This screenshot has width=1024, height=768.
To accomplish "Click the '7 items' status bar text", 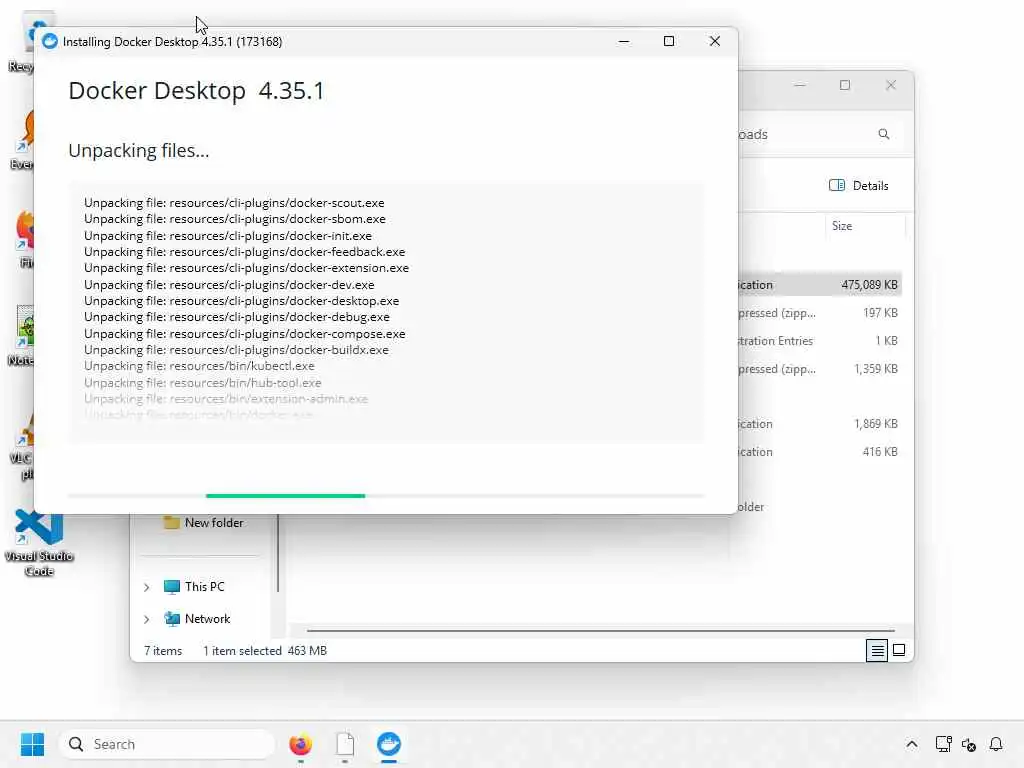I will coord(163,650).
